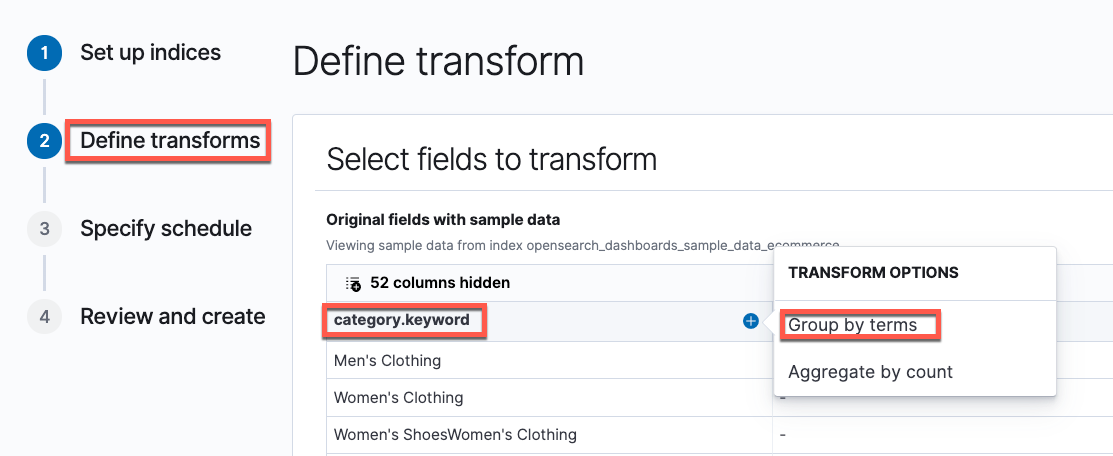Click Original fields with sample data label
The width and height of the screenshot is (1113, 456).
pos(443,220)
